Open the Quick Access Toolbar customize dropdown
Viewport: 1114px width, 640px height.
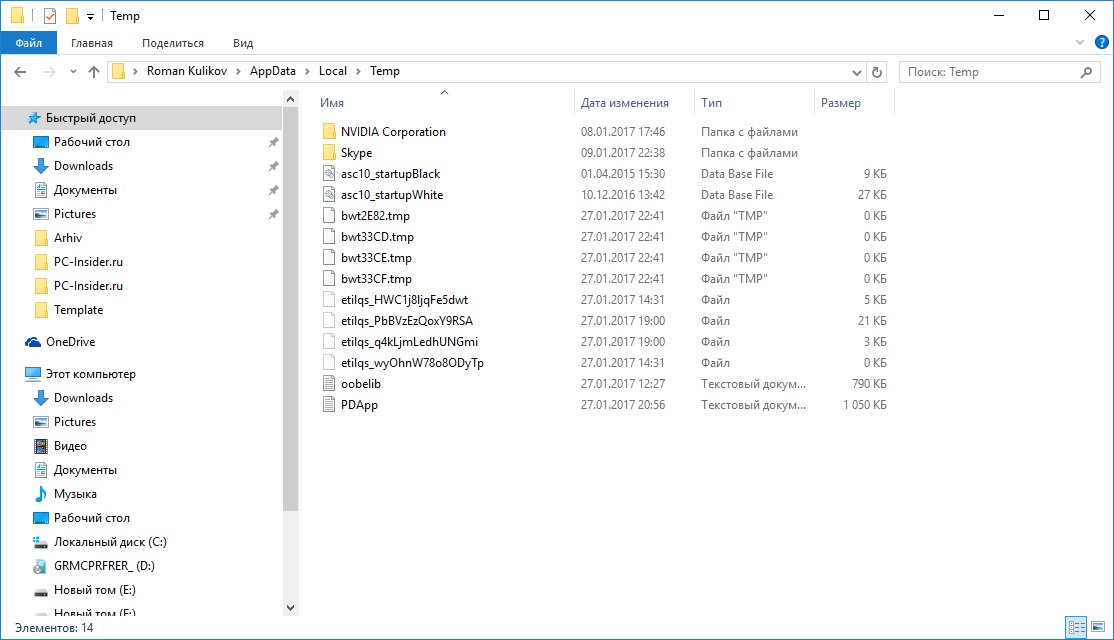[x=90, y=16]
